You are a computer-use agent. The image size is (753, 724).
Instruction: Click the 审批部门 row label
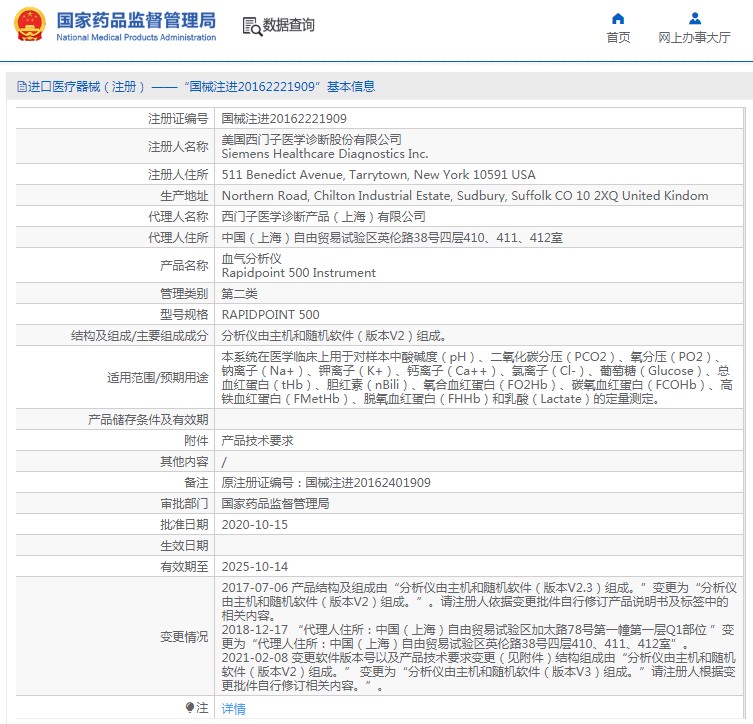184,504
